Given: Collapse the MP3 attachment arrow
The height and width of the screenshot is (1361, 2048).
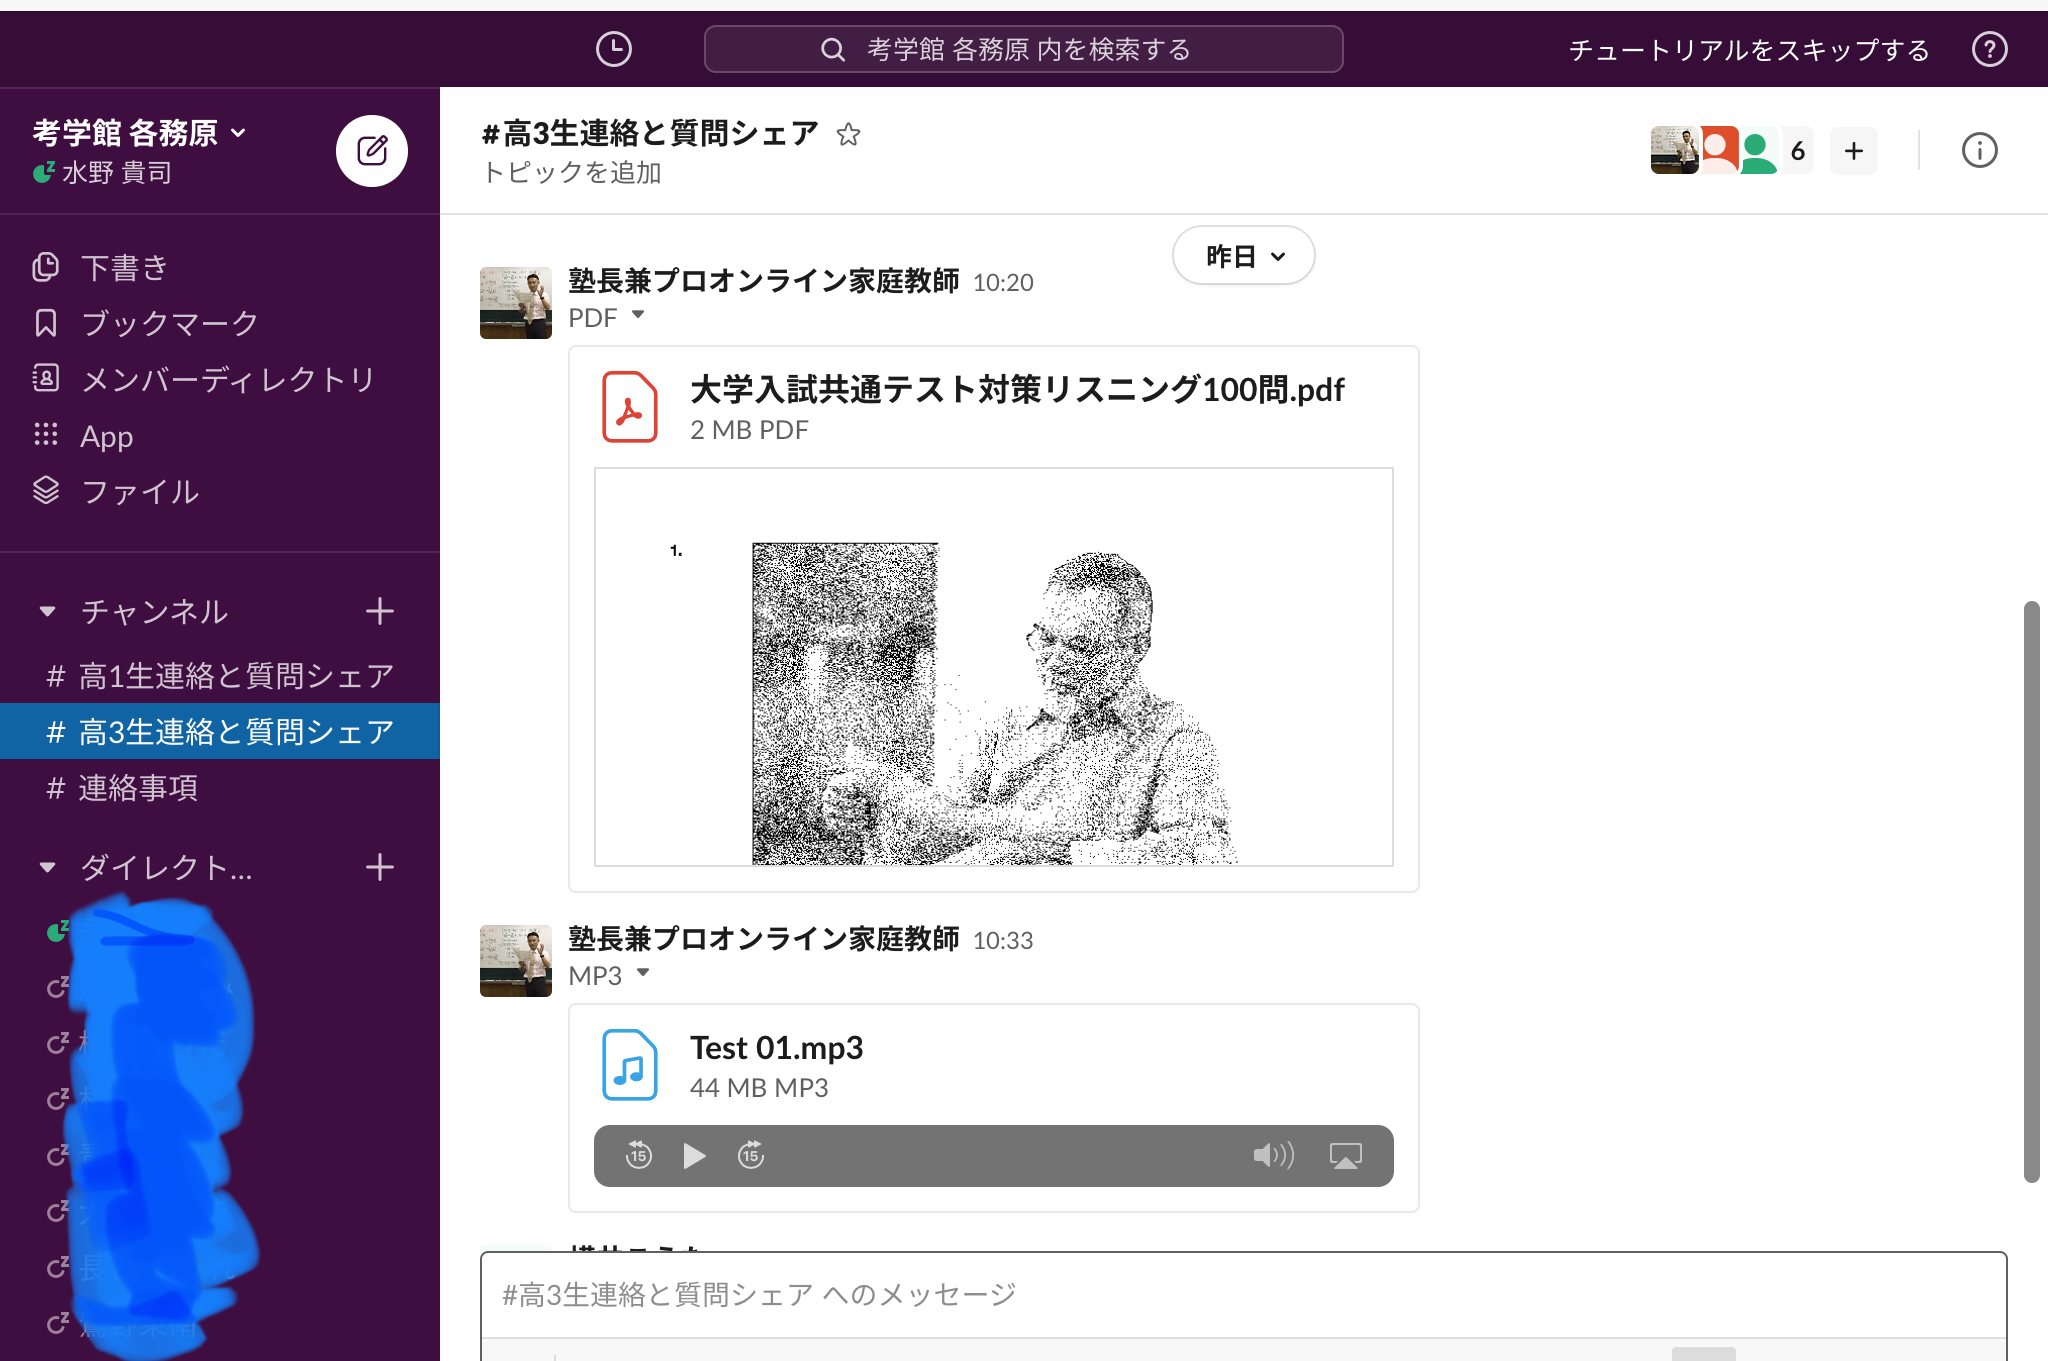Looking at the screenshot, I should point(643,973).
